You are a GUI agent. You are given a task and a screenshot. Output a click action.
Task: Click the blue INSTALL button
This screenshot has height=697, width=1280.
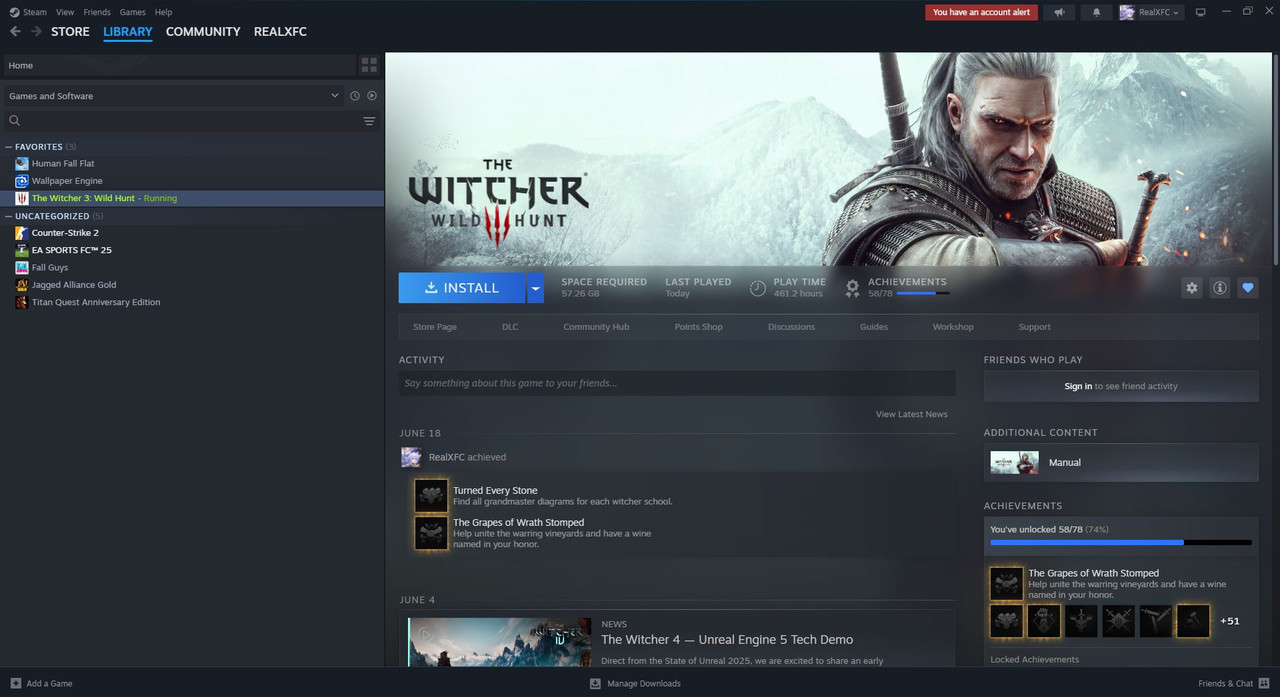pos(462,288)
